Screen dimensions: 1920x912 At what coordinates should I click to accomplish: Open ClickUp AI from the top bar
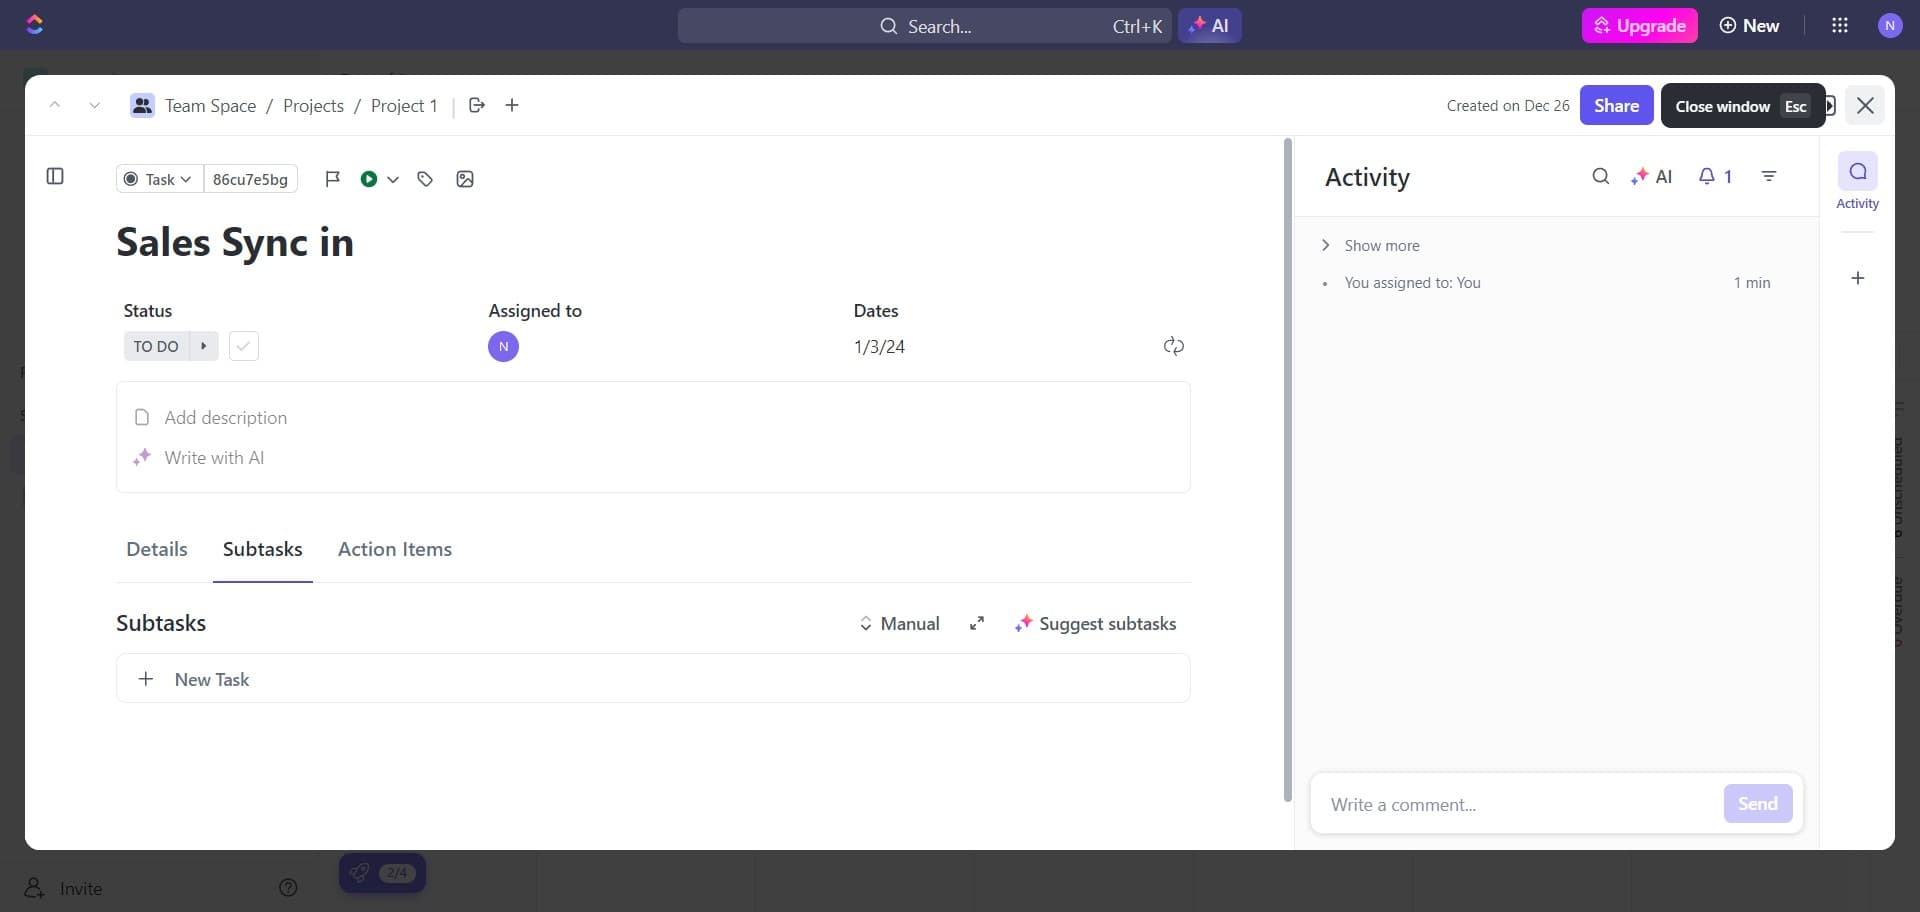click(1210, 25)
